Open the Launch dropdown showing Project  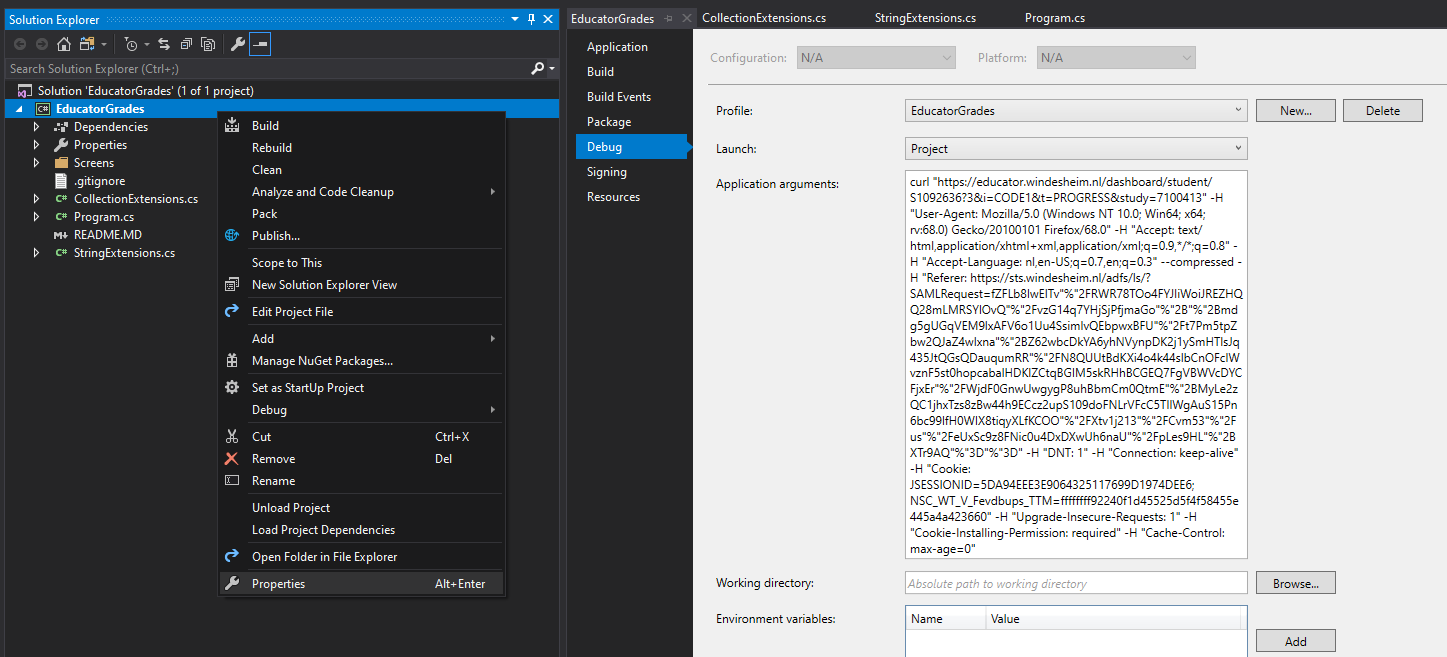tap(1076, 149)
